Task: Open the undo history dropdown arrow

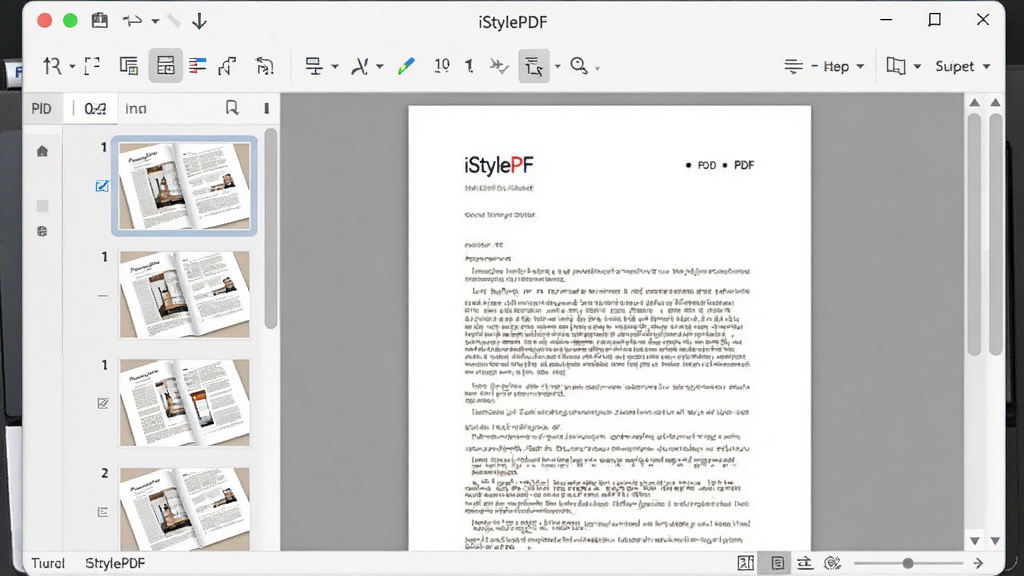Action: tap(155, 22)
